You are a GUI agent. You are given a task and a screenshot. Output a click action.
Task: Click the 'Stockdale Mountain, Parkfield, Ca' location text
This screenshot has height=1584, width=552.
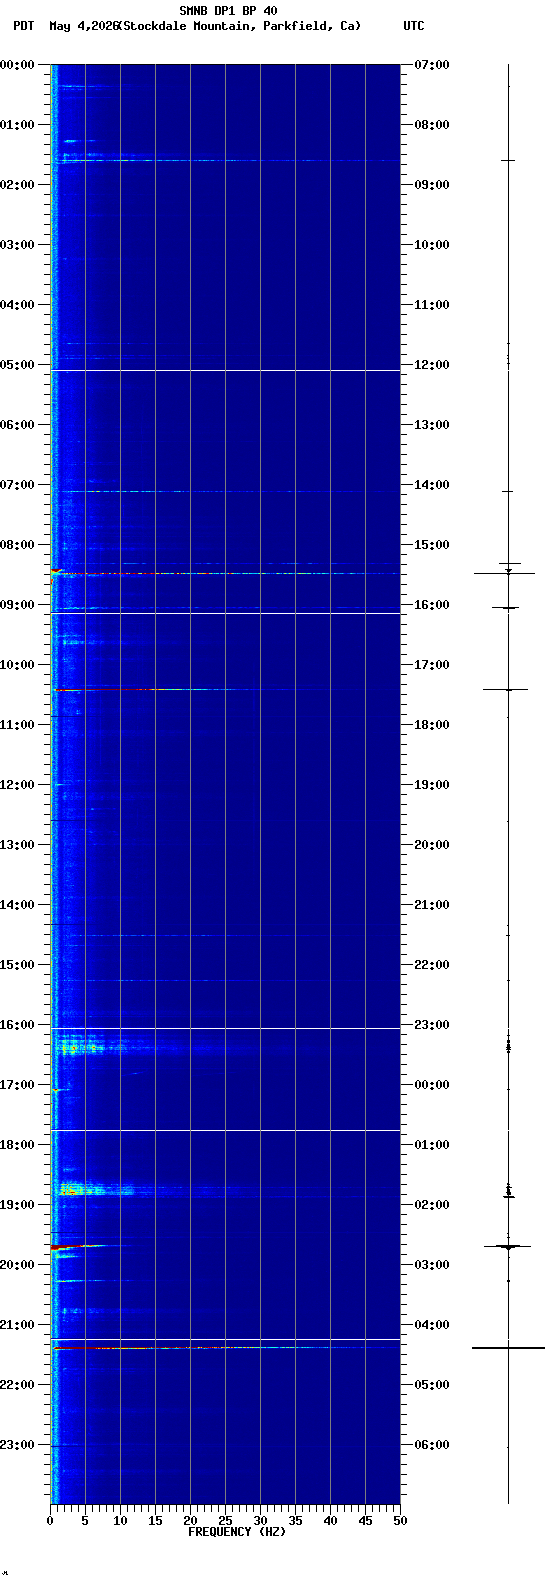pyautogui.click(x=238, y=26)
